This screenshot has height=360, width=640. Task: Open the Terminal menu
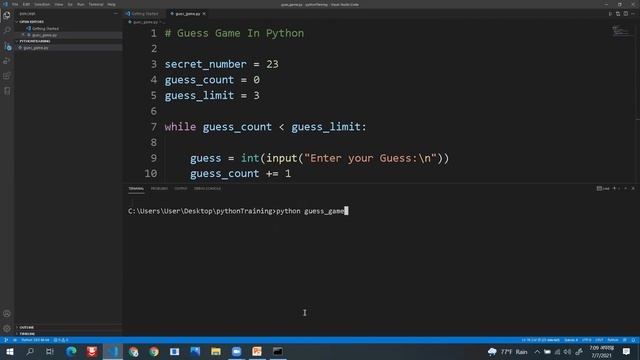coord(96,4)
